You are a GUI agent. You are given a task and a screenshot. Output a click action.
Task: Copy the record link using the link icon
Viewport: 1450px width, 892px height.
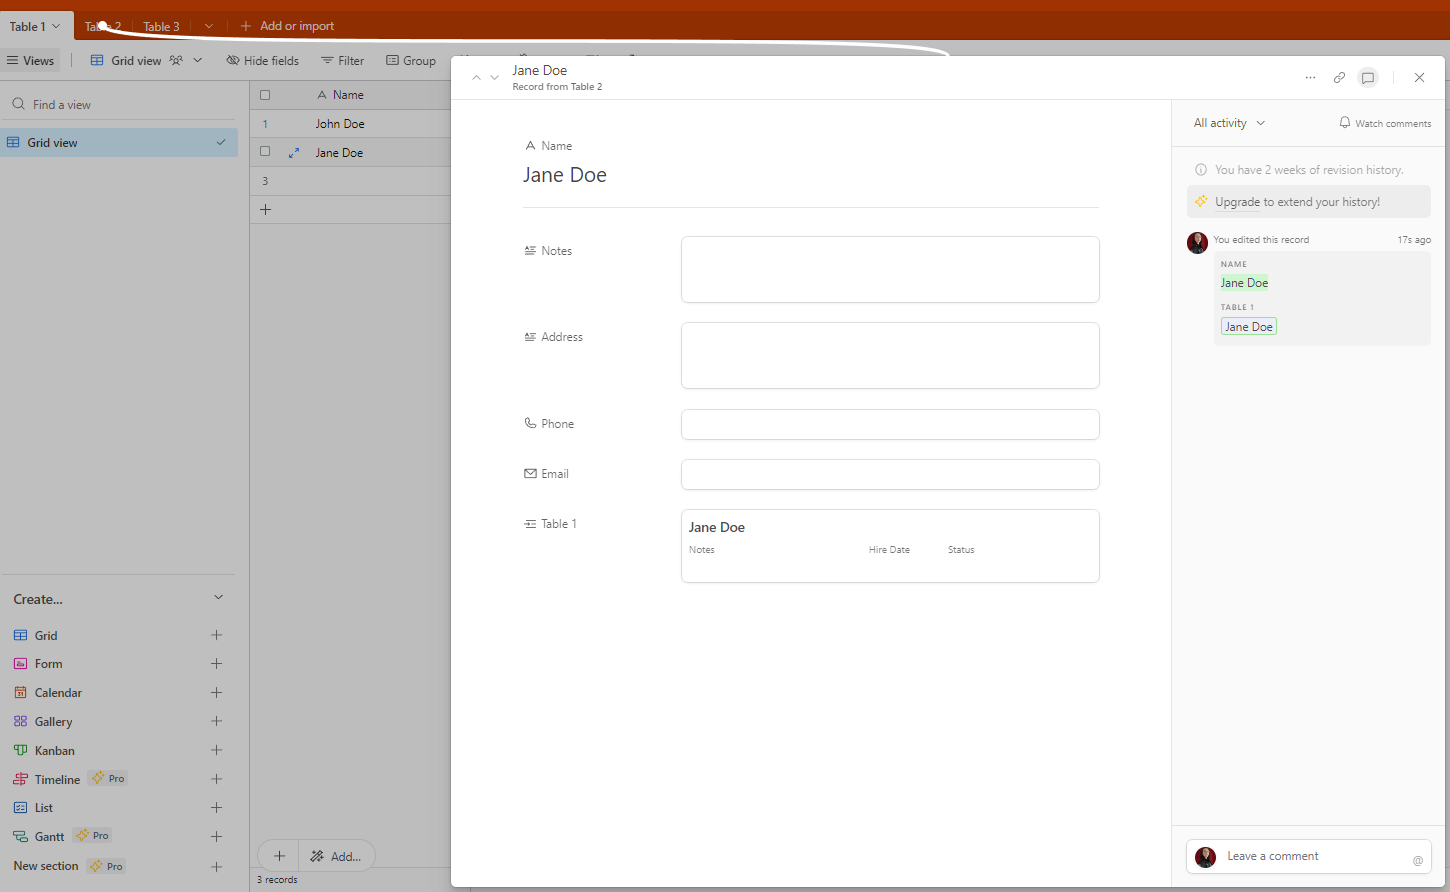1339,78
